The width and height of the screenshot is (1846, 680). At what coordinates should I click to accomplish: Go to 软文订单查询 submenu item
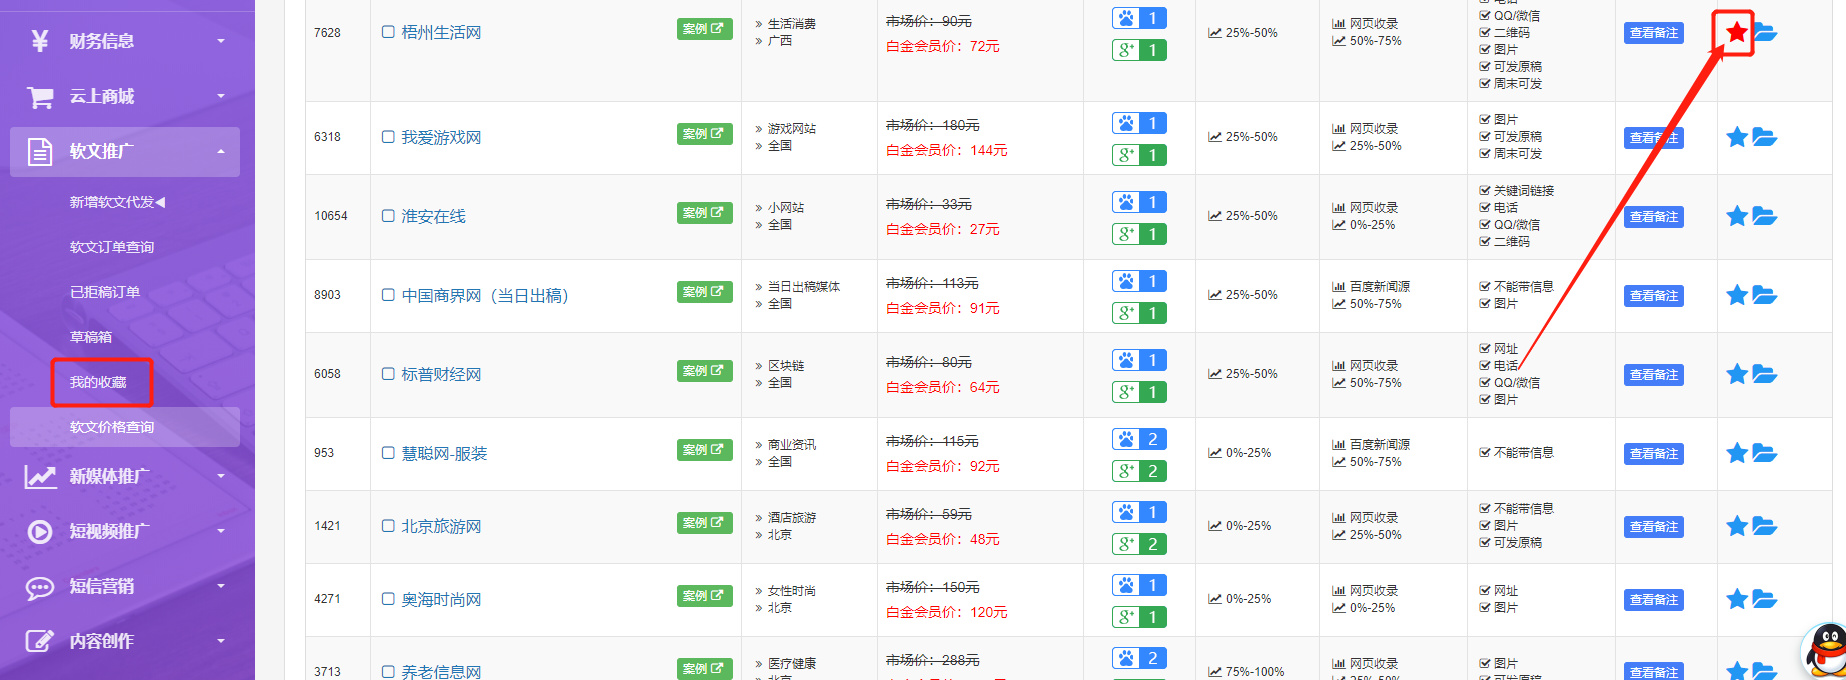click(x=112, y=247)
